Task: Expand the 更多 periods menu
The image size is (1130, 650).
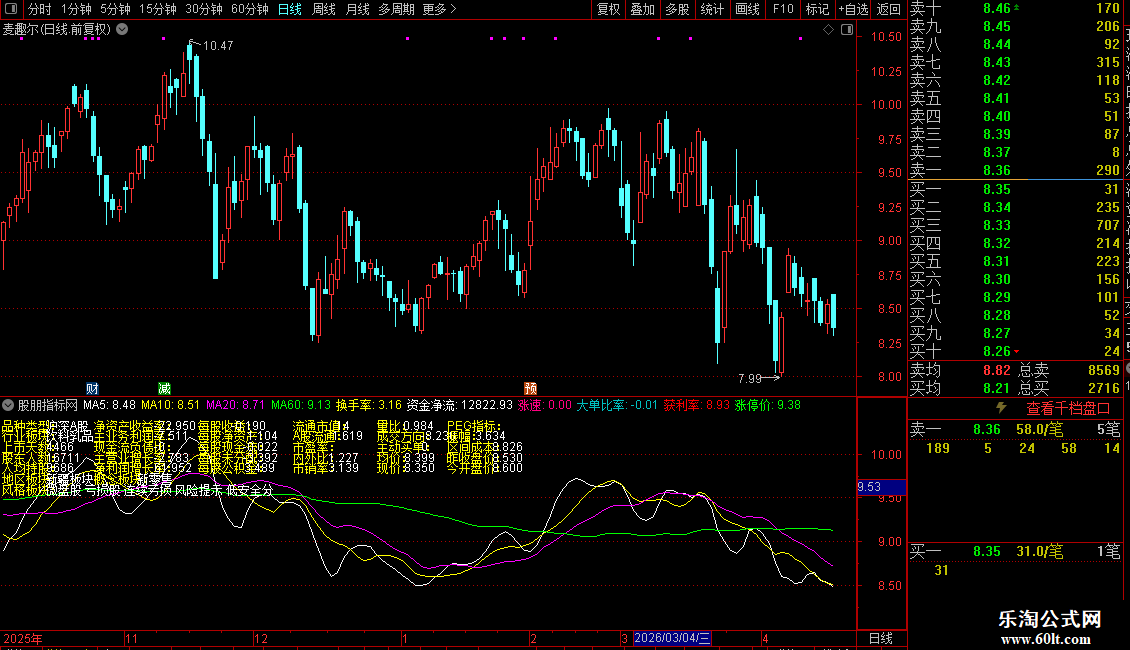Action: [x=439, y=9]
